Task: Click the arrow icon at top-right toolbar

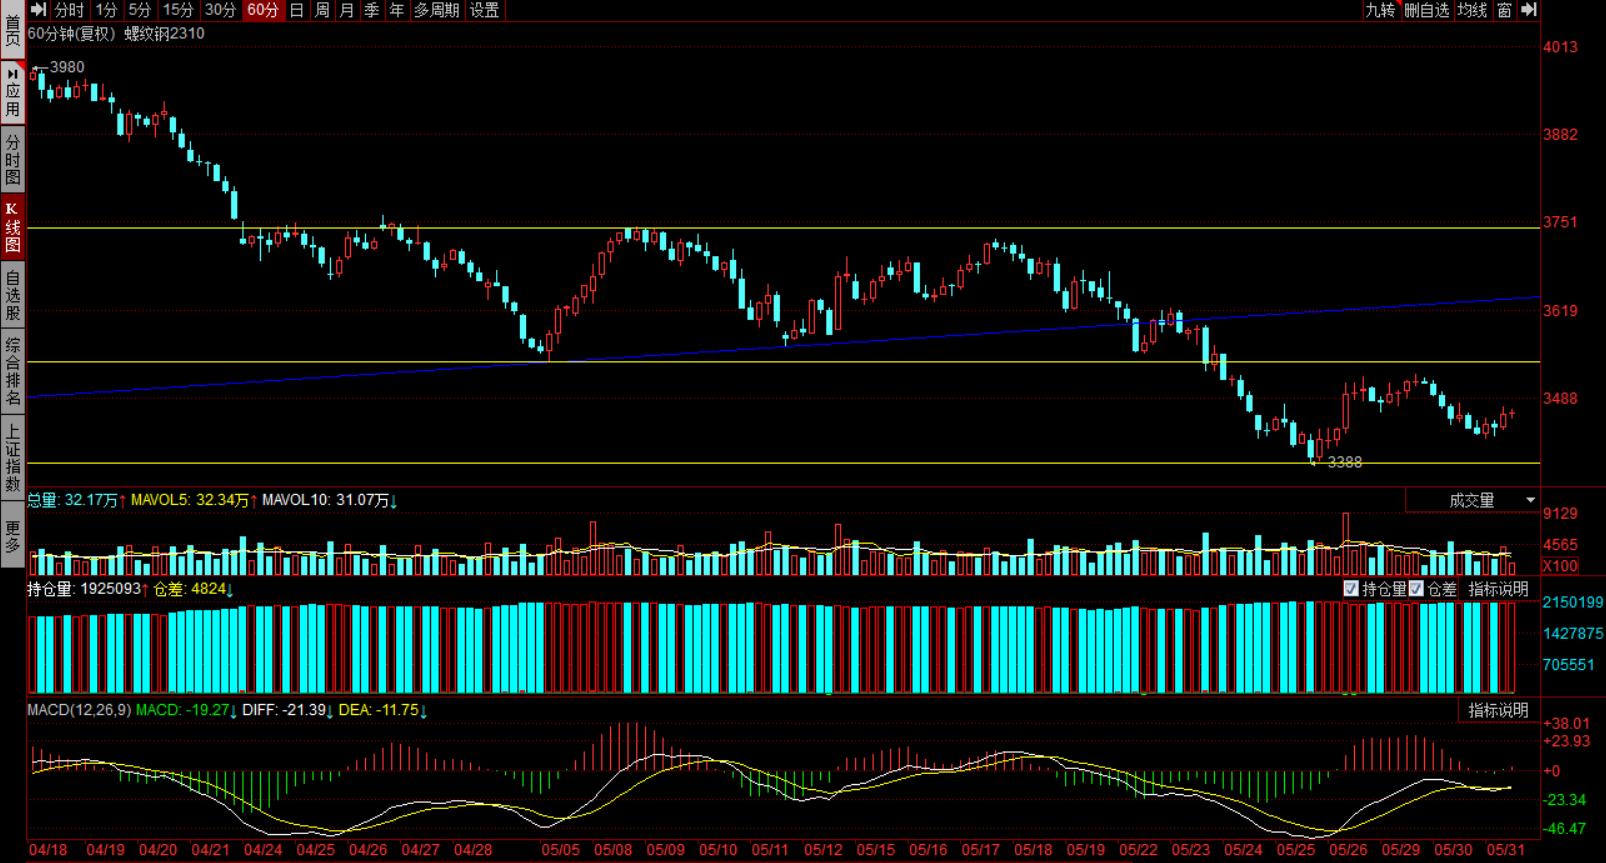Action: (1529, 10)
